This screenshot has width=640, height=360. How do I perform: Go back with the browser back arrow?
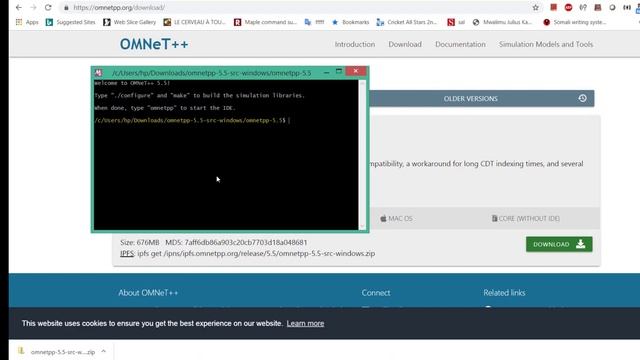19,7
